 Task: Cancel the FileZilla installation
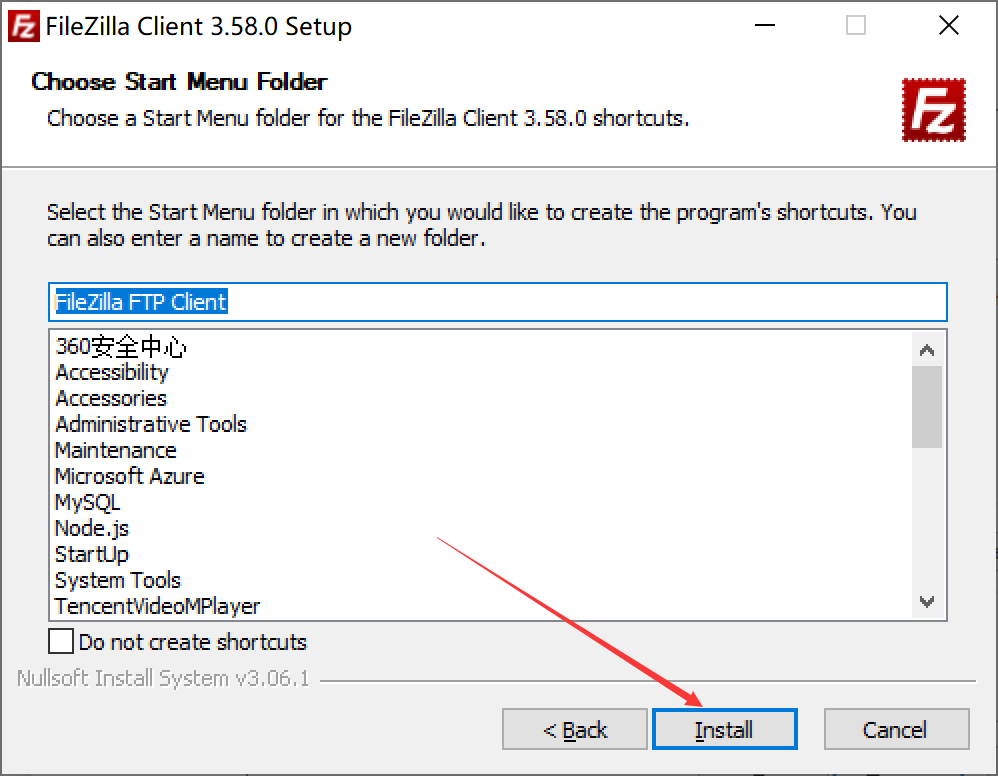(x=896, y=729)
